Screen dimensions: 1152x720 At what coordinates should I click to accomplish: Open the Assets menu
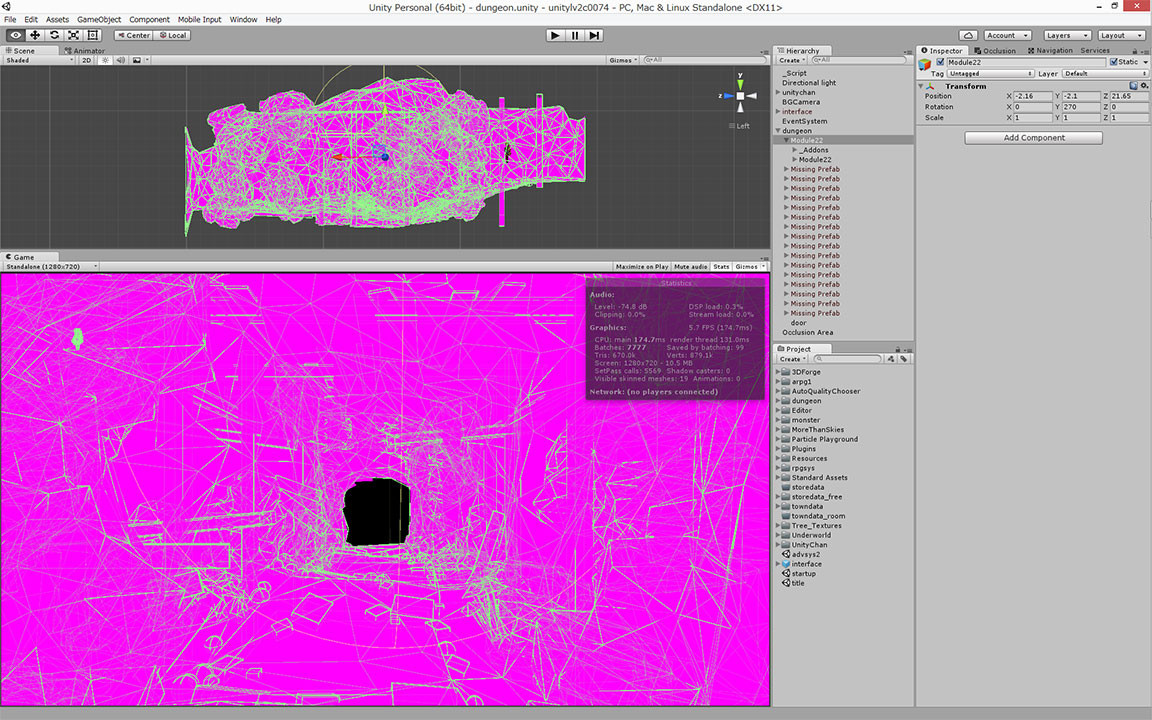click(57, 19)
